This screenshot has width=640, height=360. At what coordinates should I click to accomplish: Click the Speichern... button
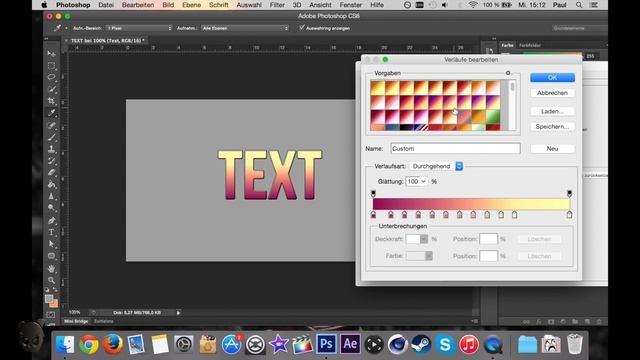pos(552,127)
